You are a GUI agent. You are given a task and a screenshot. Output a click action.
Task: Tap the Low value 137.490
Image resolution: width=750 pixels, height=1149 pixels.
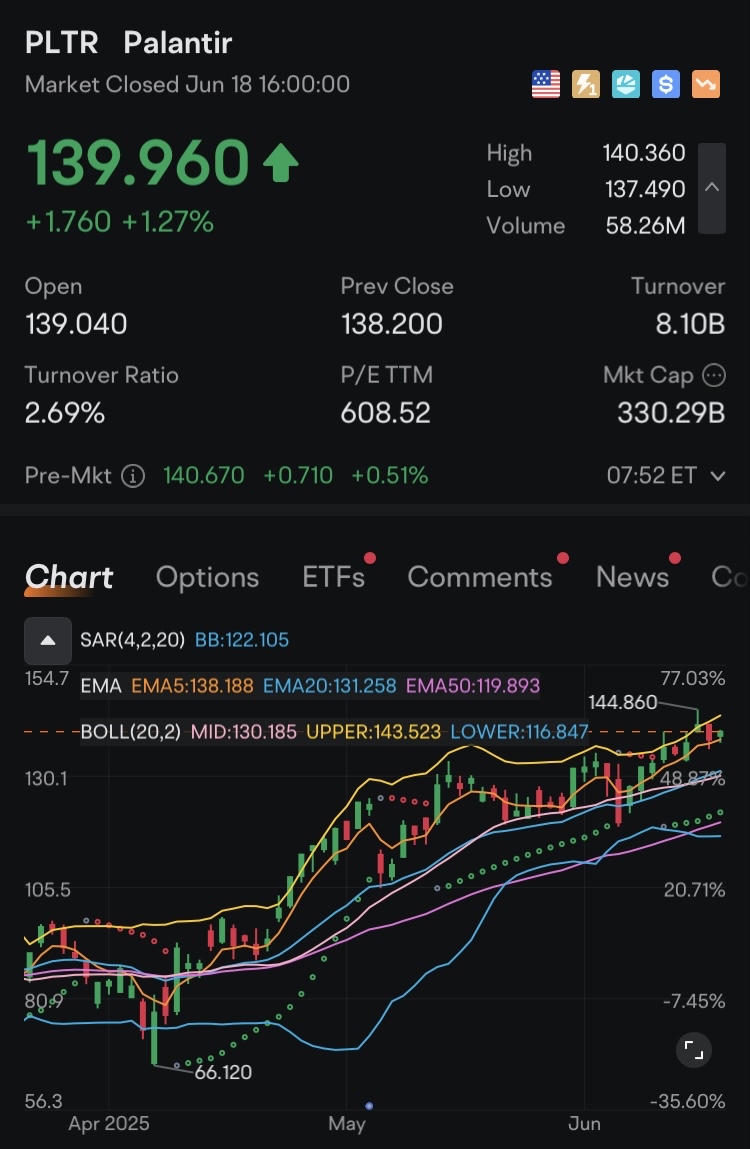click(645, 189)
